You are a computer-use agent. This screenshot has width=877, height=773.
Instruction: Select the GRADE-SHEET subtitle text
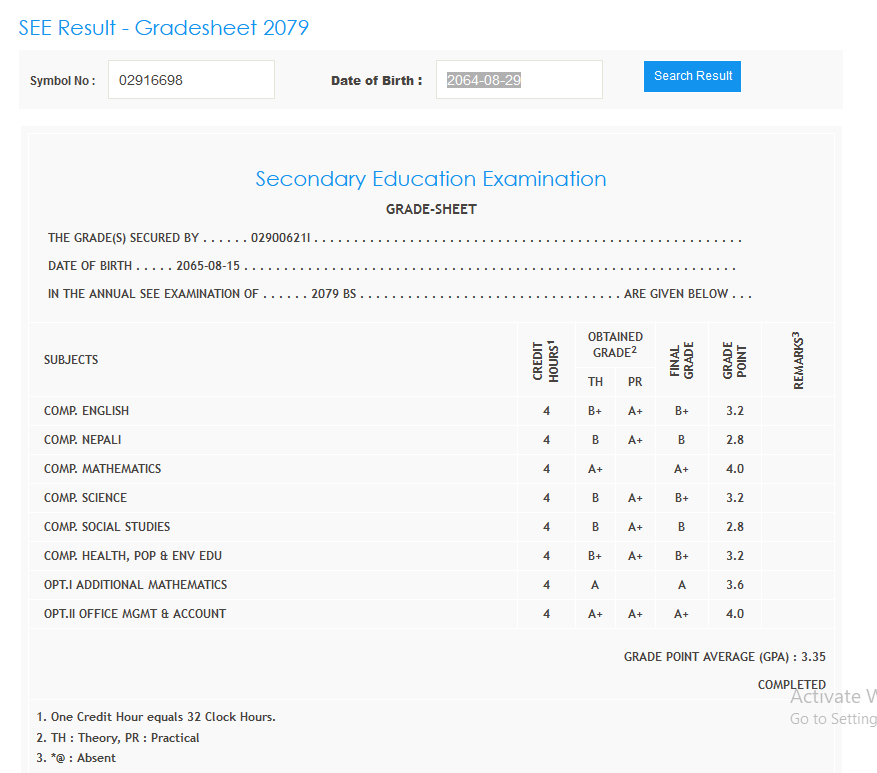(431, 210)
